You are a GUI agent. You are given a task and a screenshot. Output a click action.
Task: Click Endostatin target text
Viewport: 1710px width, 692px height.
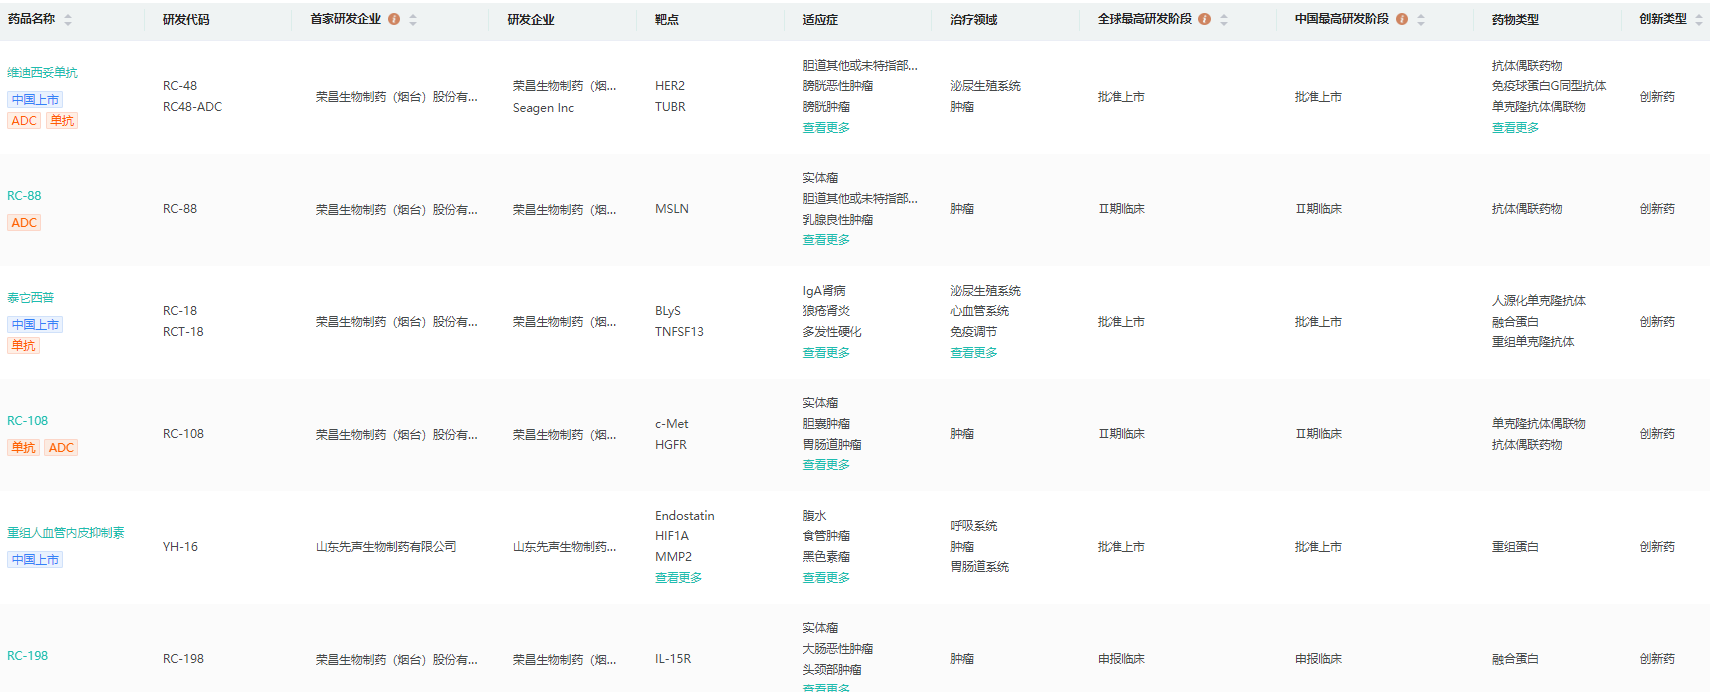pyautogui.click(x=685, y=516)
